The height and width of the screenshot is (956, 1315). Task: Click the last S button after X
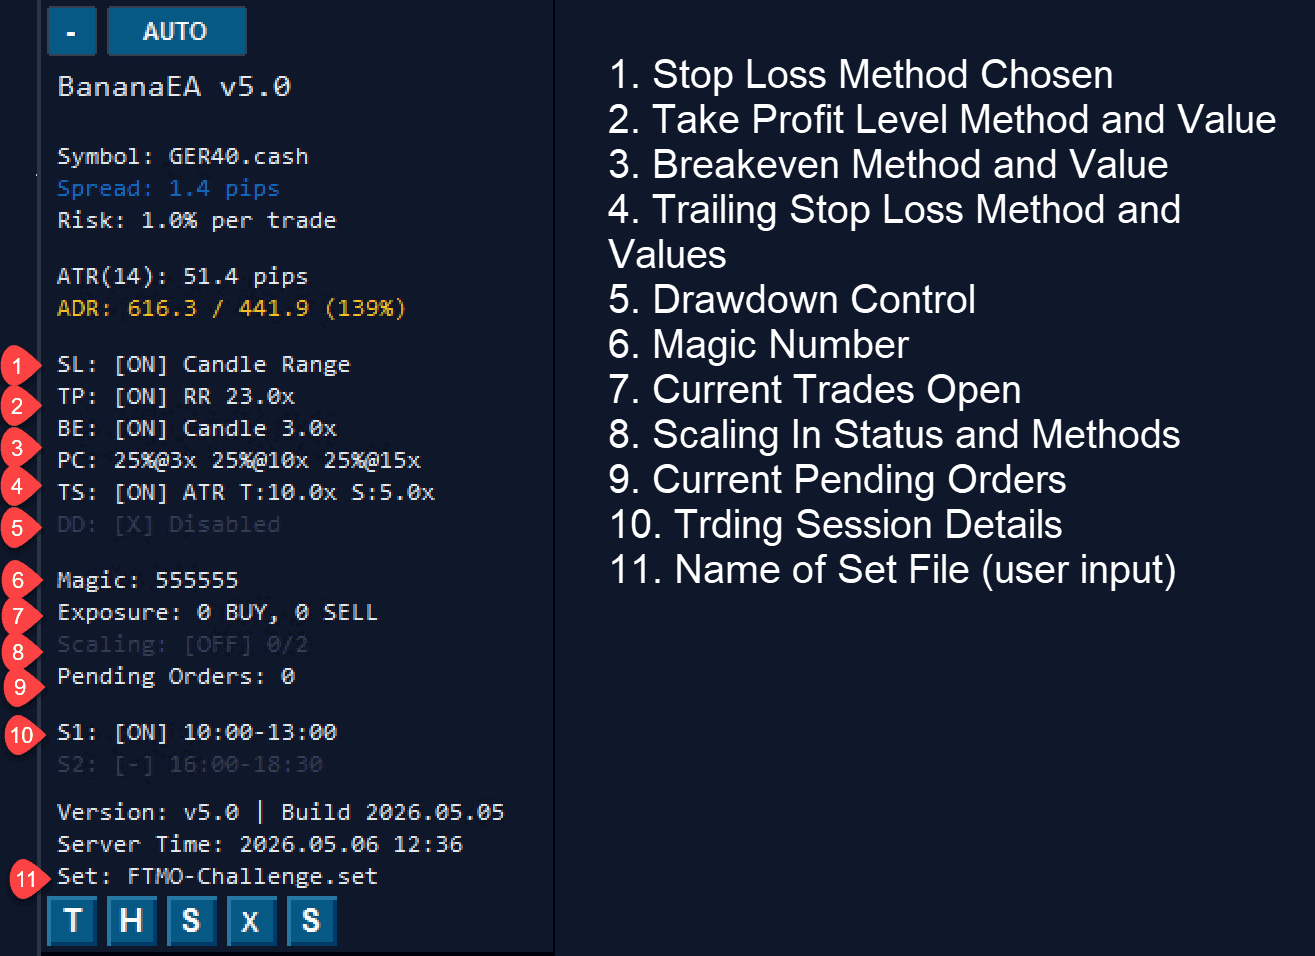point(311,921)
